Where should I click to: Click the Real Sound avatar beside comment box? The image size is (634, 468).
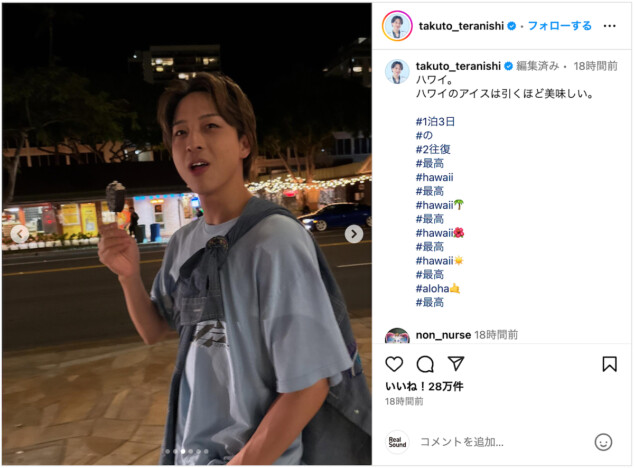tap(397, 442)
